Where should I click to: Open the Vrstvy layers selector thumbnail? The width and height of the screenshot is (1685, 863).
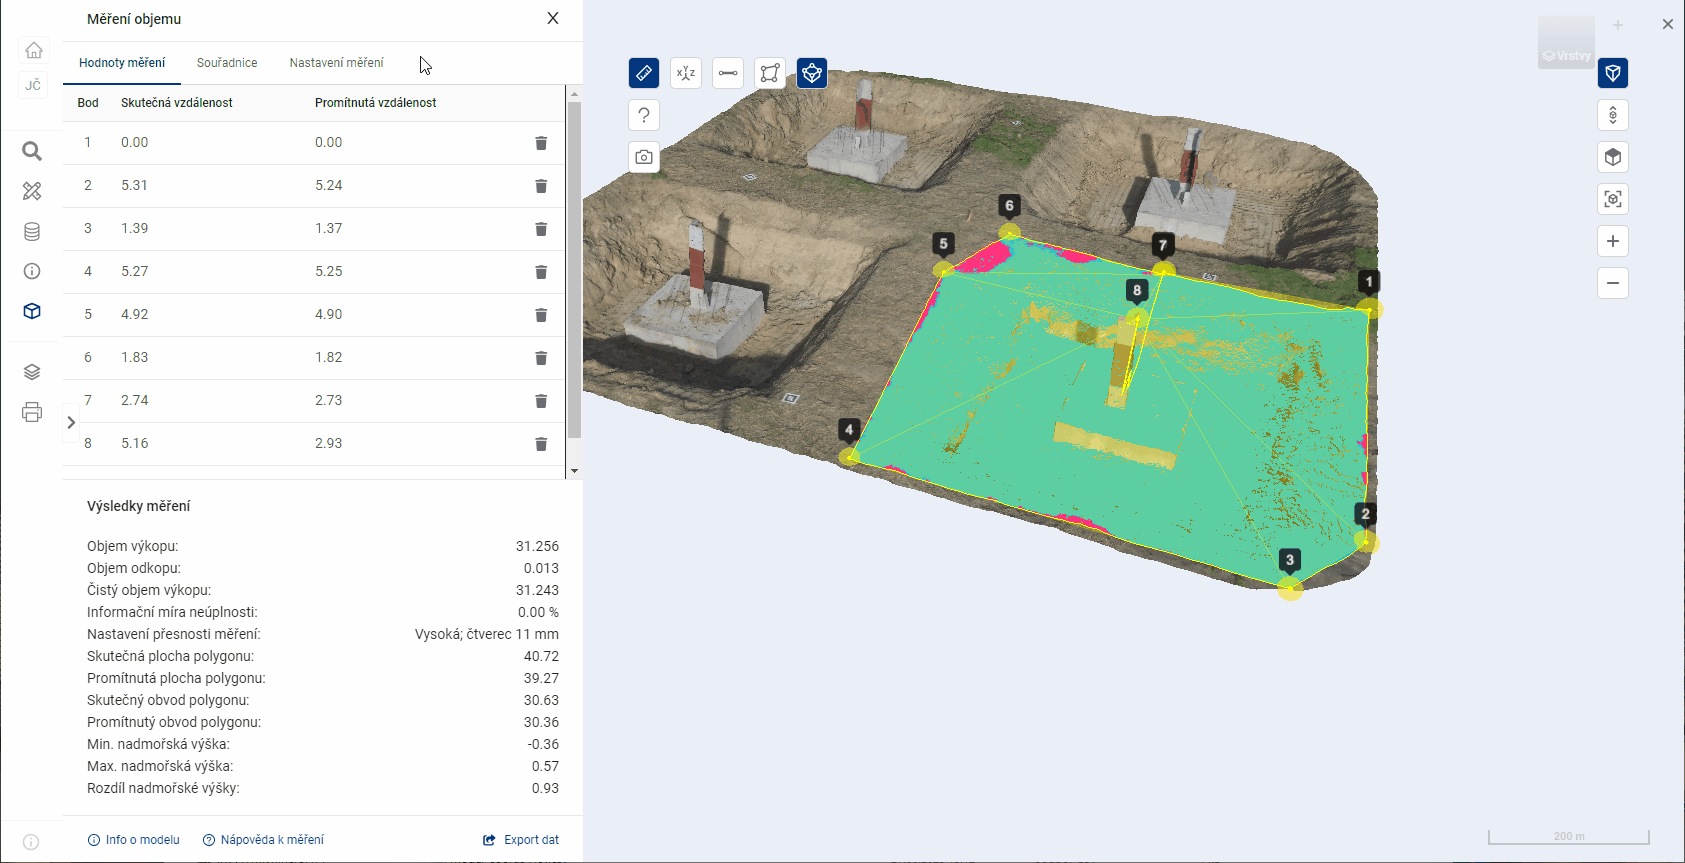click(x=1566, y=43)
